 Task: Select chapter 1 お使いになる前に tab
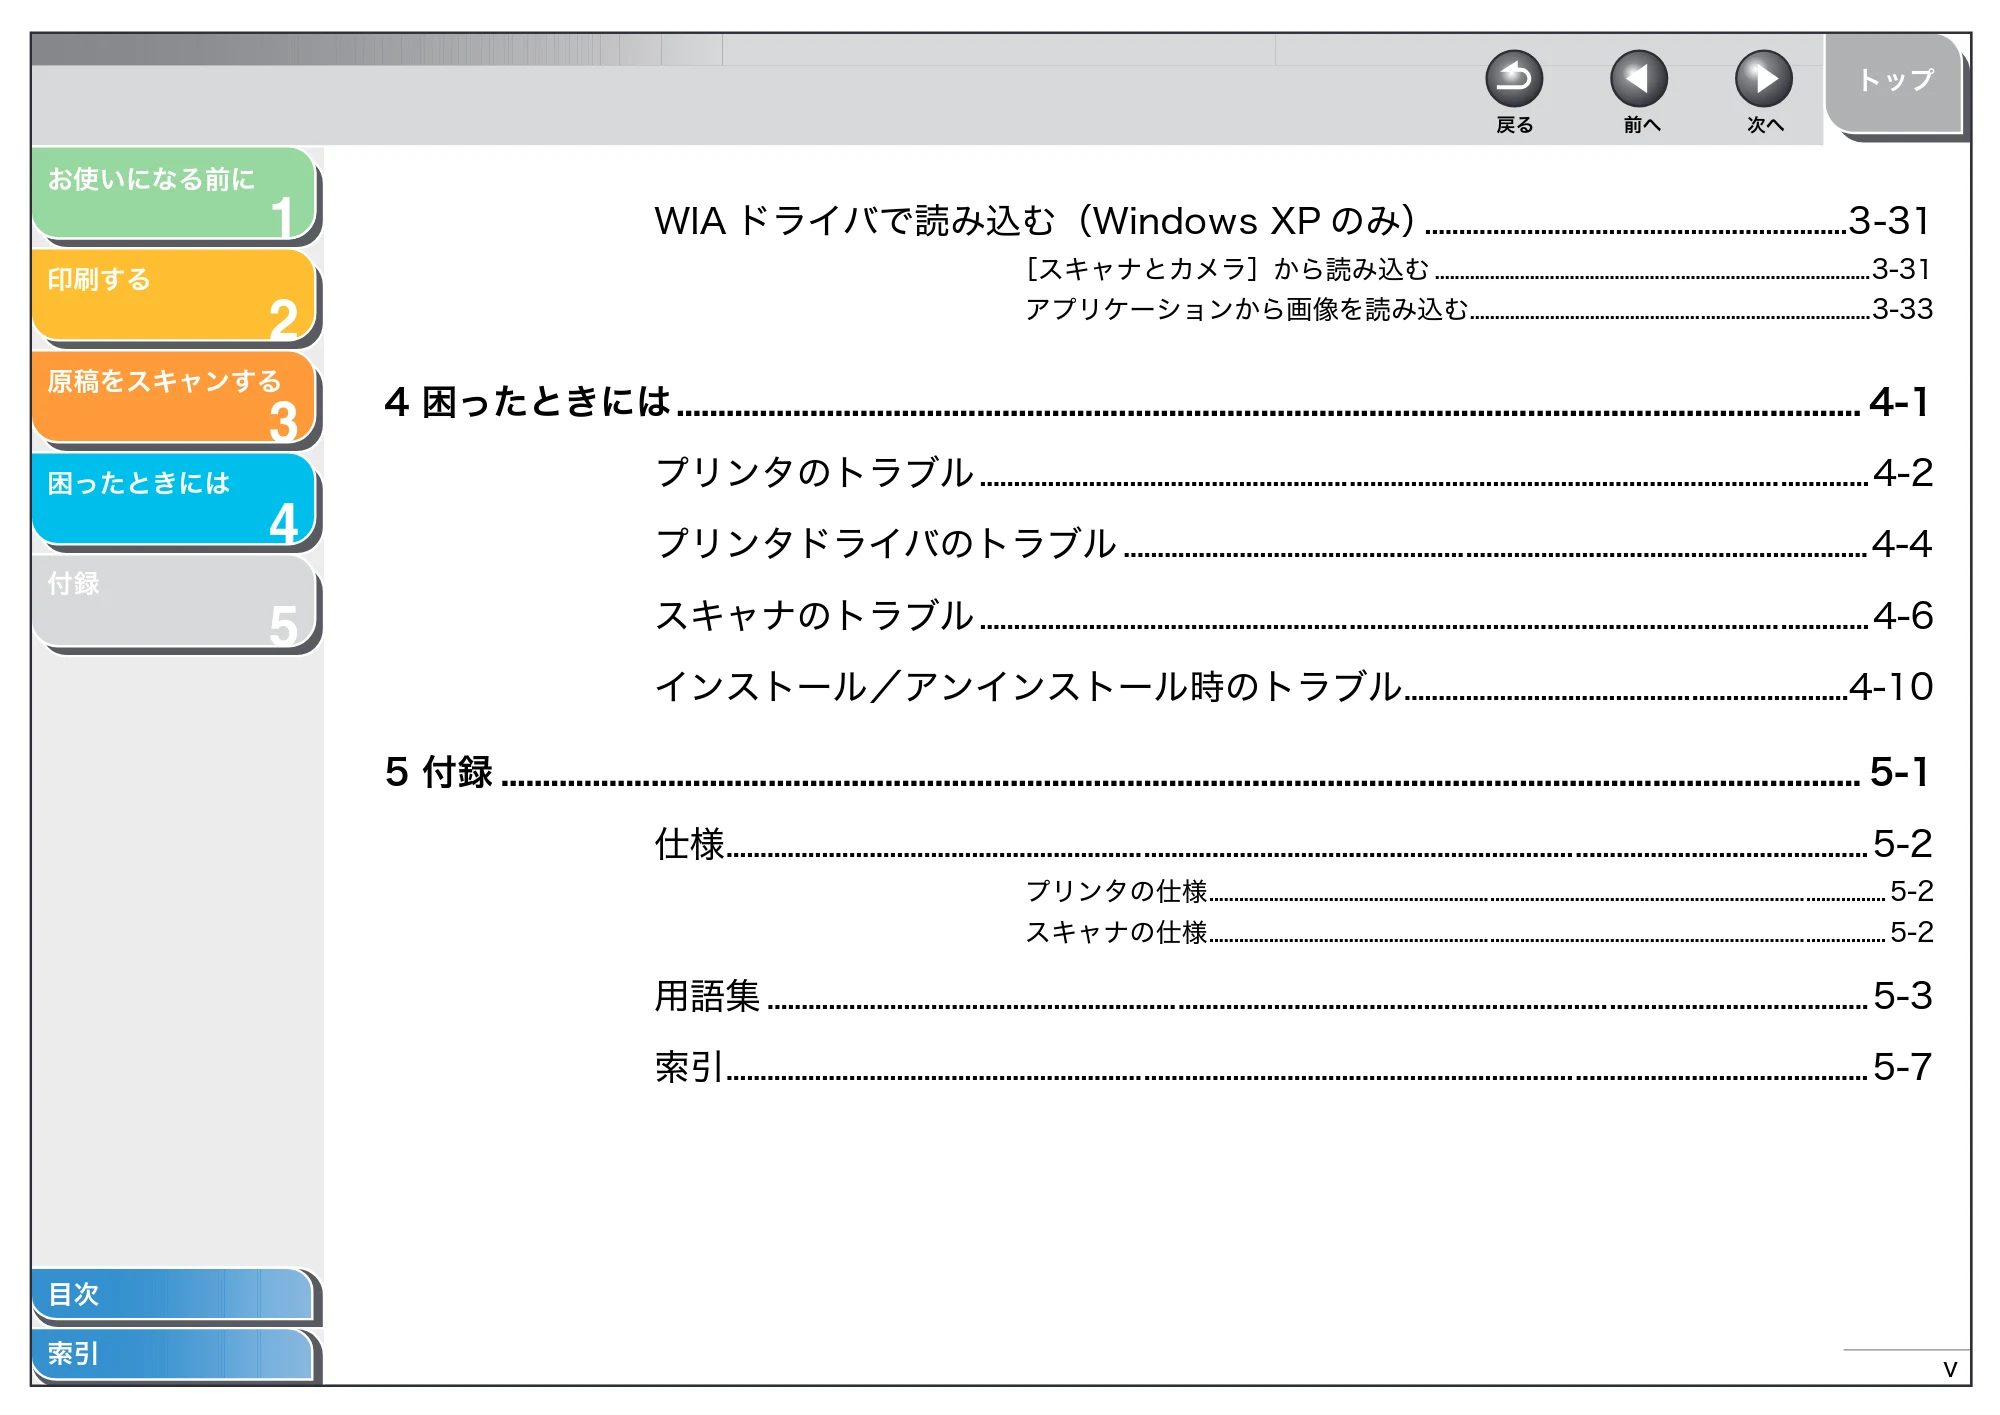[x=175, y=194]
